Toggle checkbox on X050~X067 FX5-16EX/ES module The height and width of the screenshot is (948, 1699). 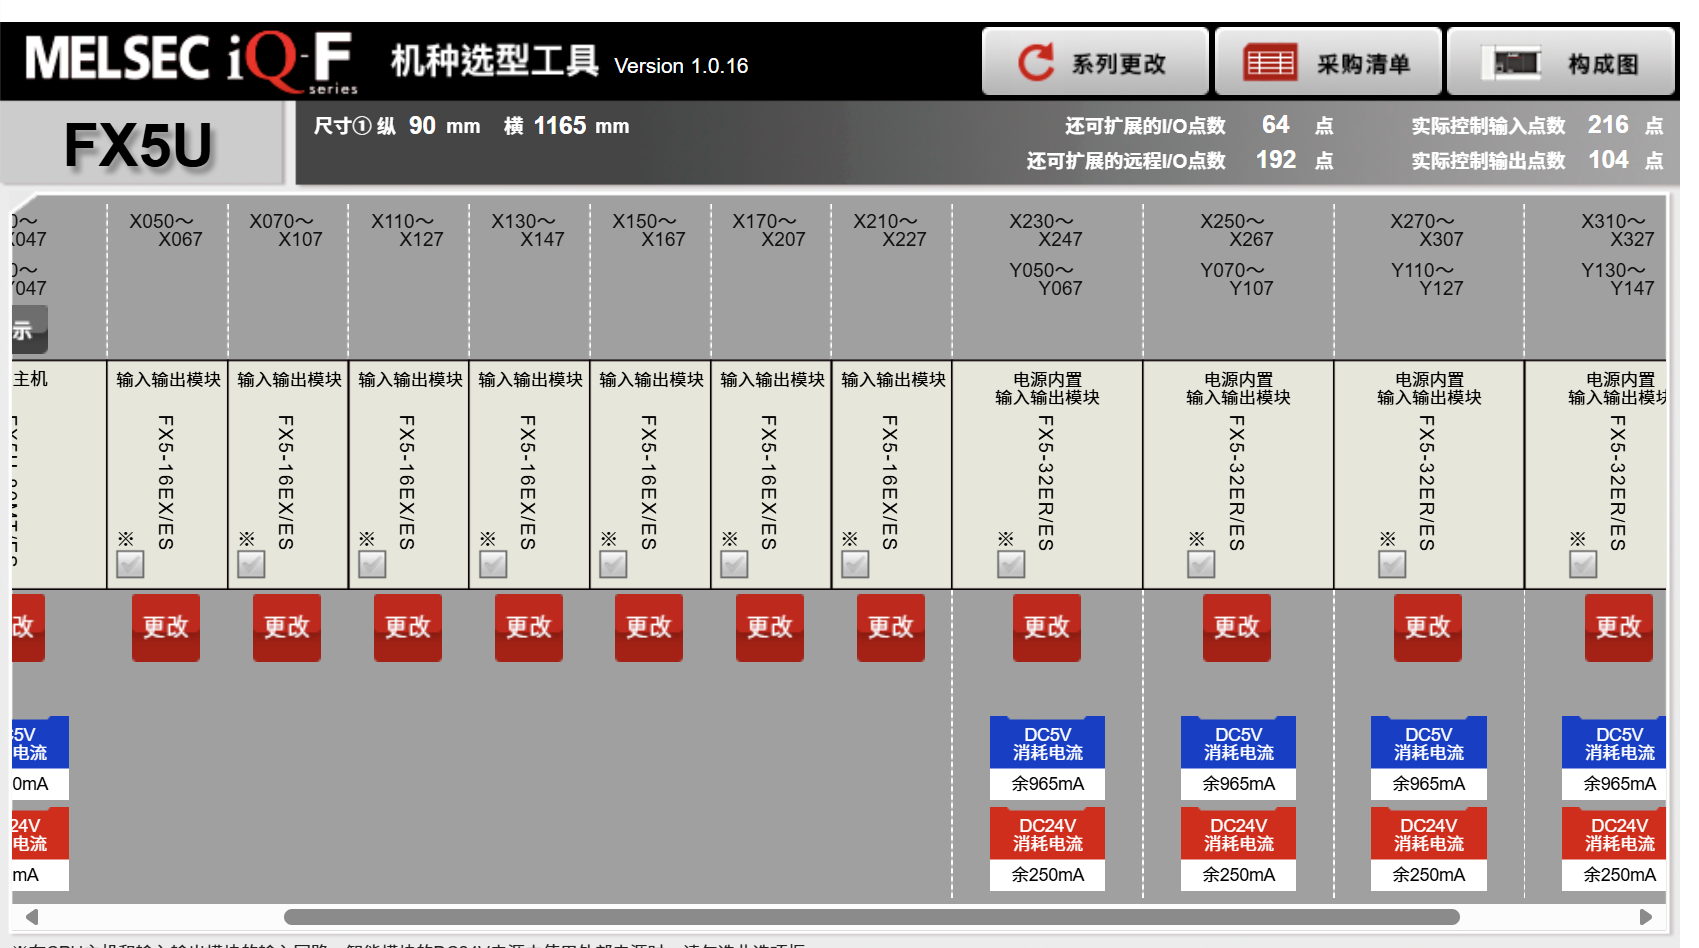click(130, 565)
